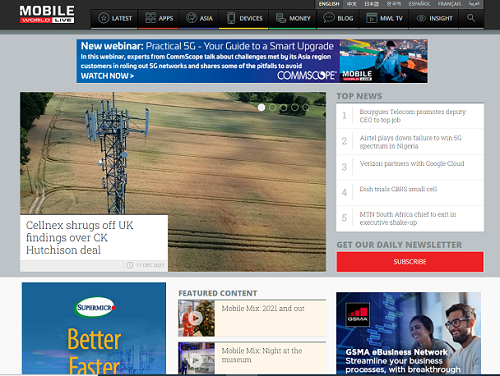
Task: Play the Mobile Mix 2021 and out video
Action: 195,319
